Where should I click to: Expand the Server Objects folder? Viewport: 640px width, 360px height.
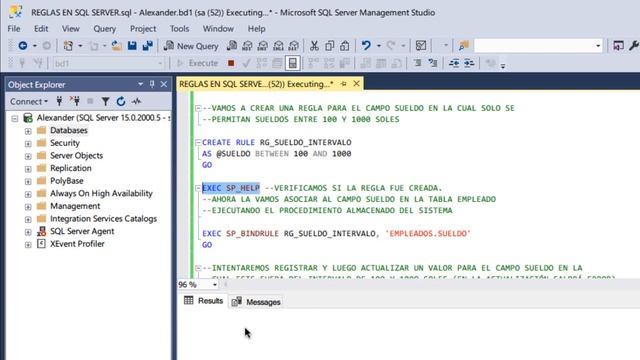coord(28,156)
